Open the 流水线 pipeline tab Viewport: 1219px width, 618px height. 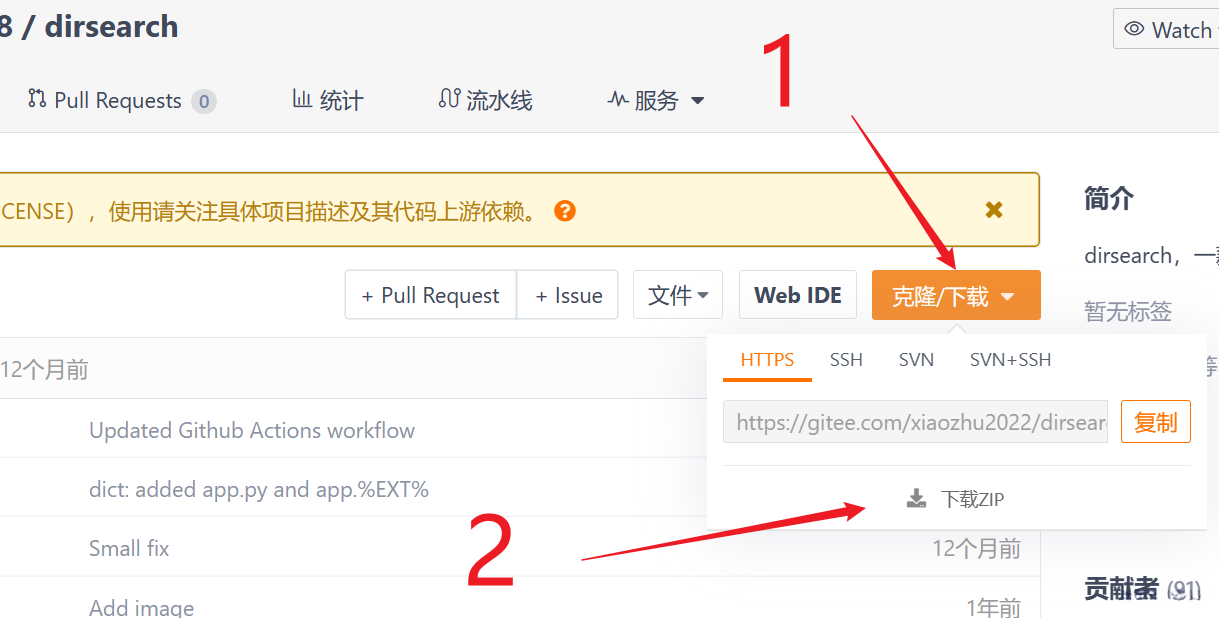point(485,100)
